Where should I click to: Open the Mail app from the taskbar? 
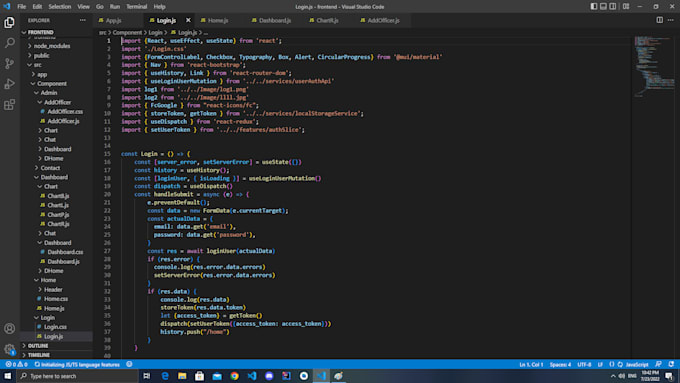tap(217, 376)
